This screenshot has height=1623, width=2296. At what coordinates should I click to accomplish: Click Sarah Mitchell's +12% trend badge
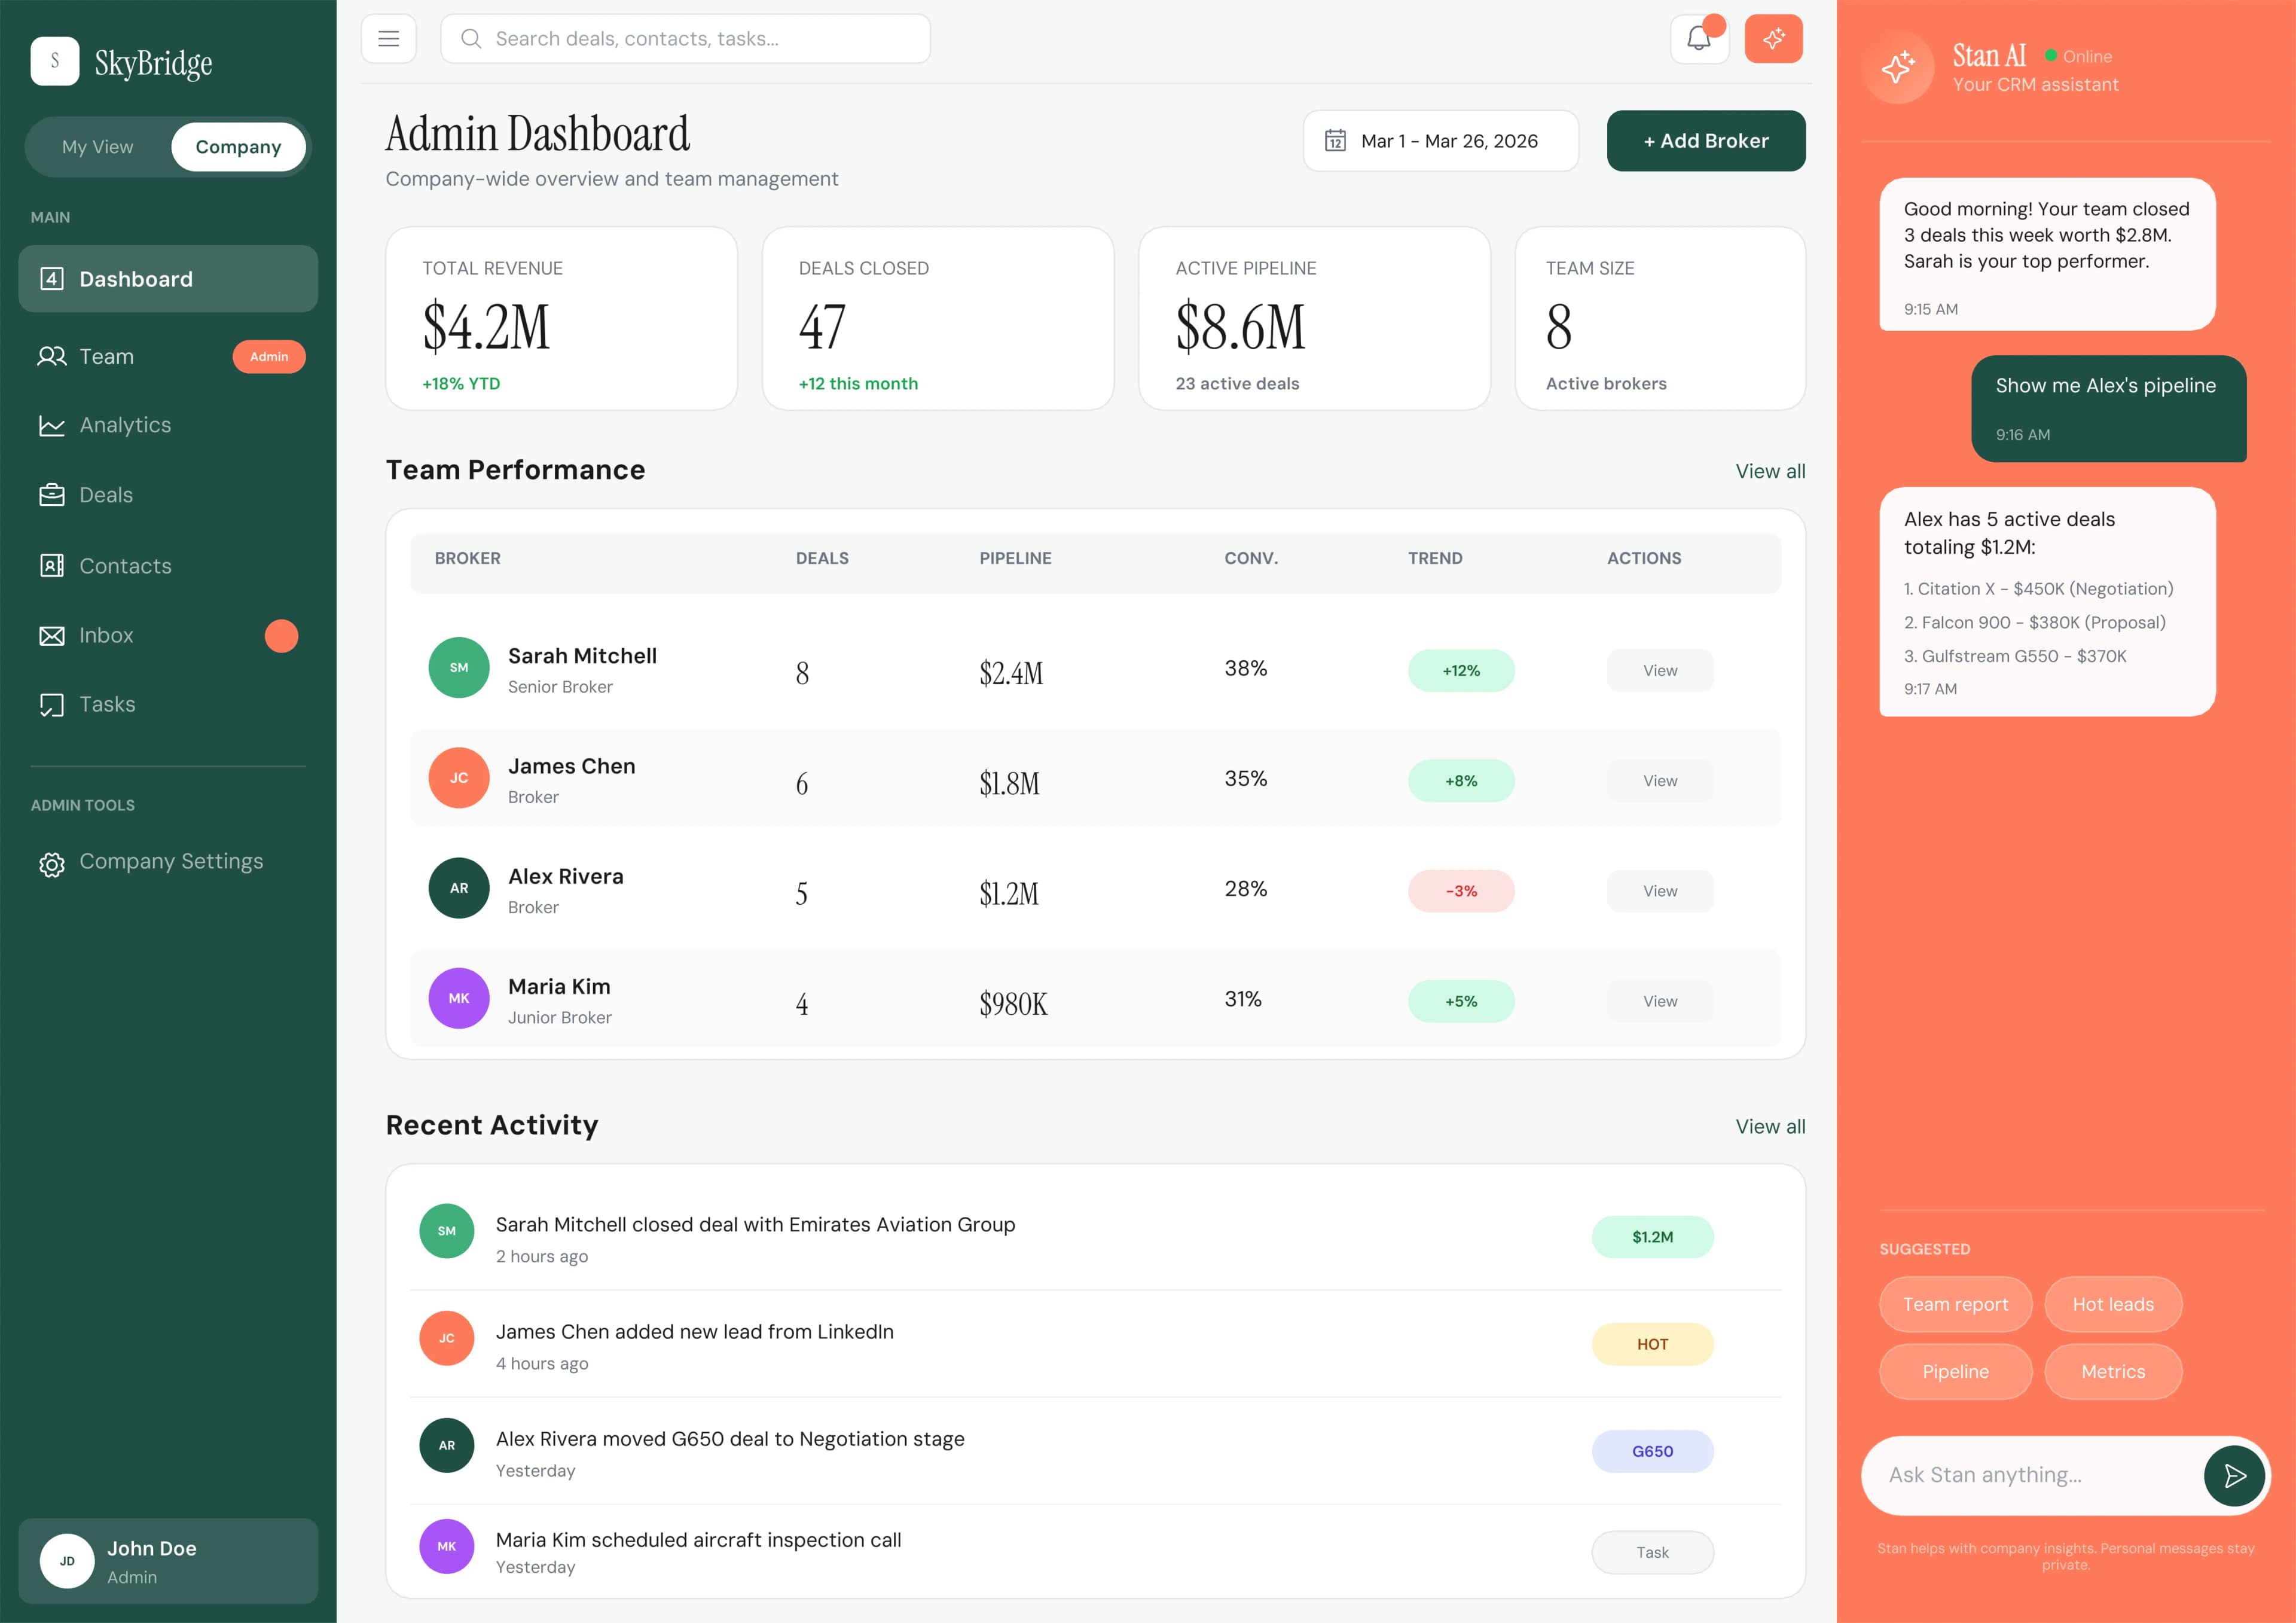pyautogui.click(x=1461, y=670)
